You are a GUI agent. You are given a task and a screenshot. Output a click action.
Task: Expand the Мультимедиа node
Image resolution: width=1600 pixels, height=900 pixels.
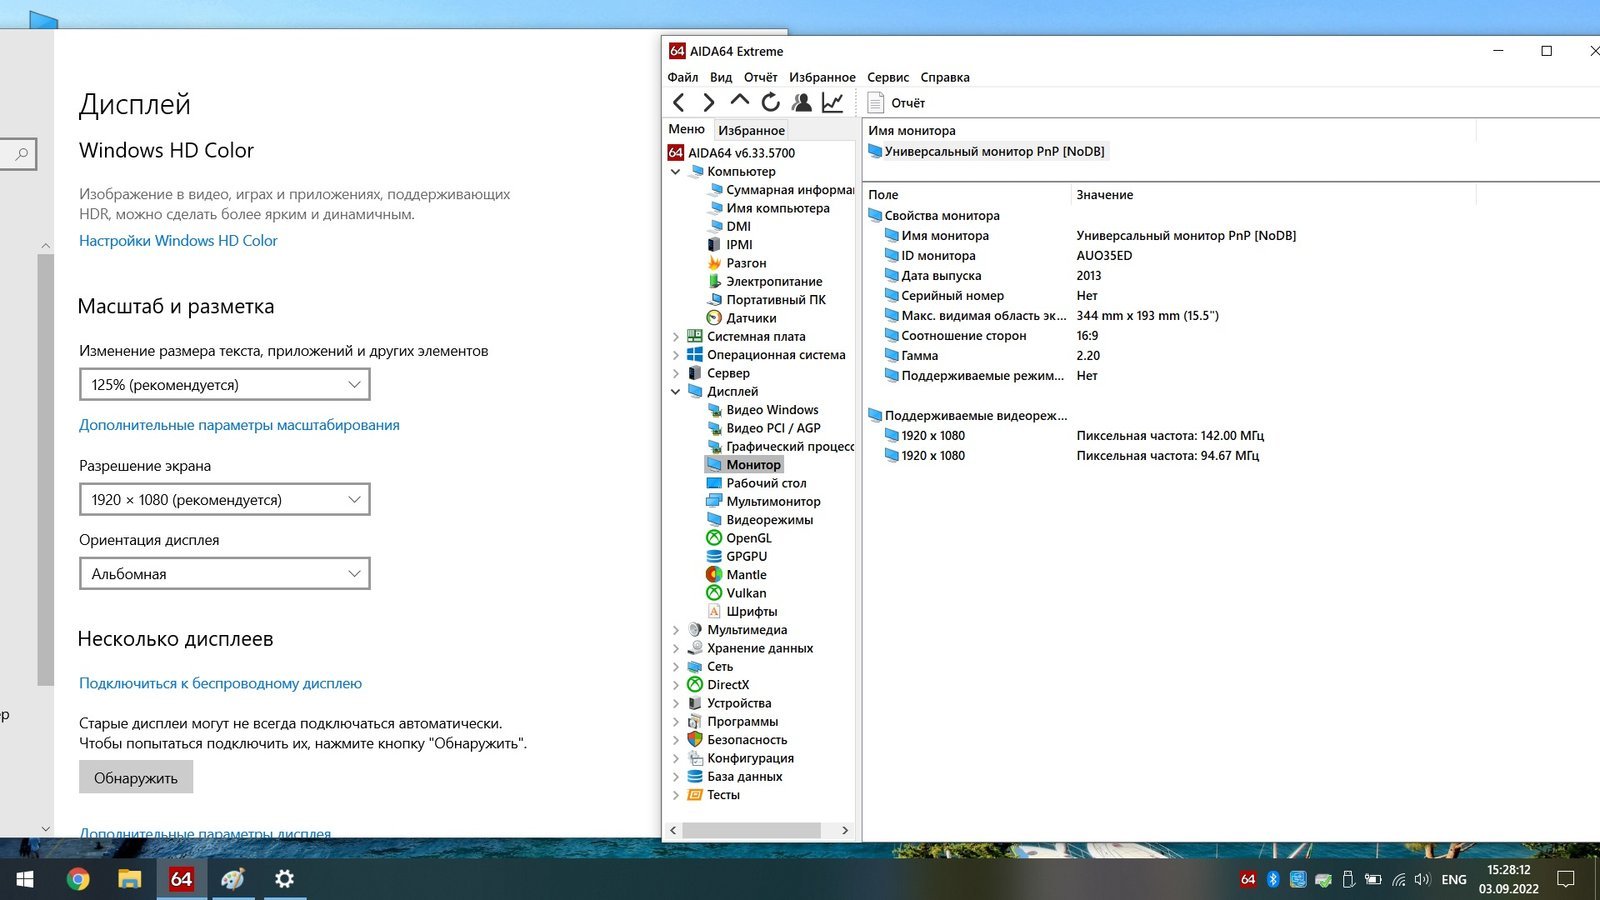point(676,630)
